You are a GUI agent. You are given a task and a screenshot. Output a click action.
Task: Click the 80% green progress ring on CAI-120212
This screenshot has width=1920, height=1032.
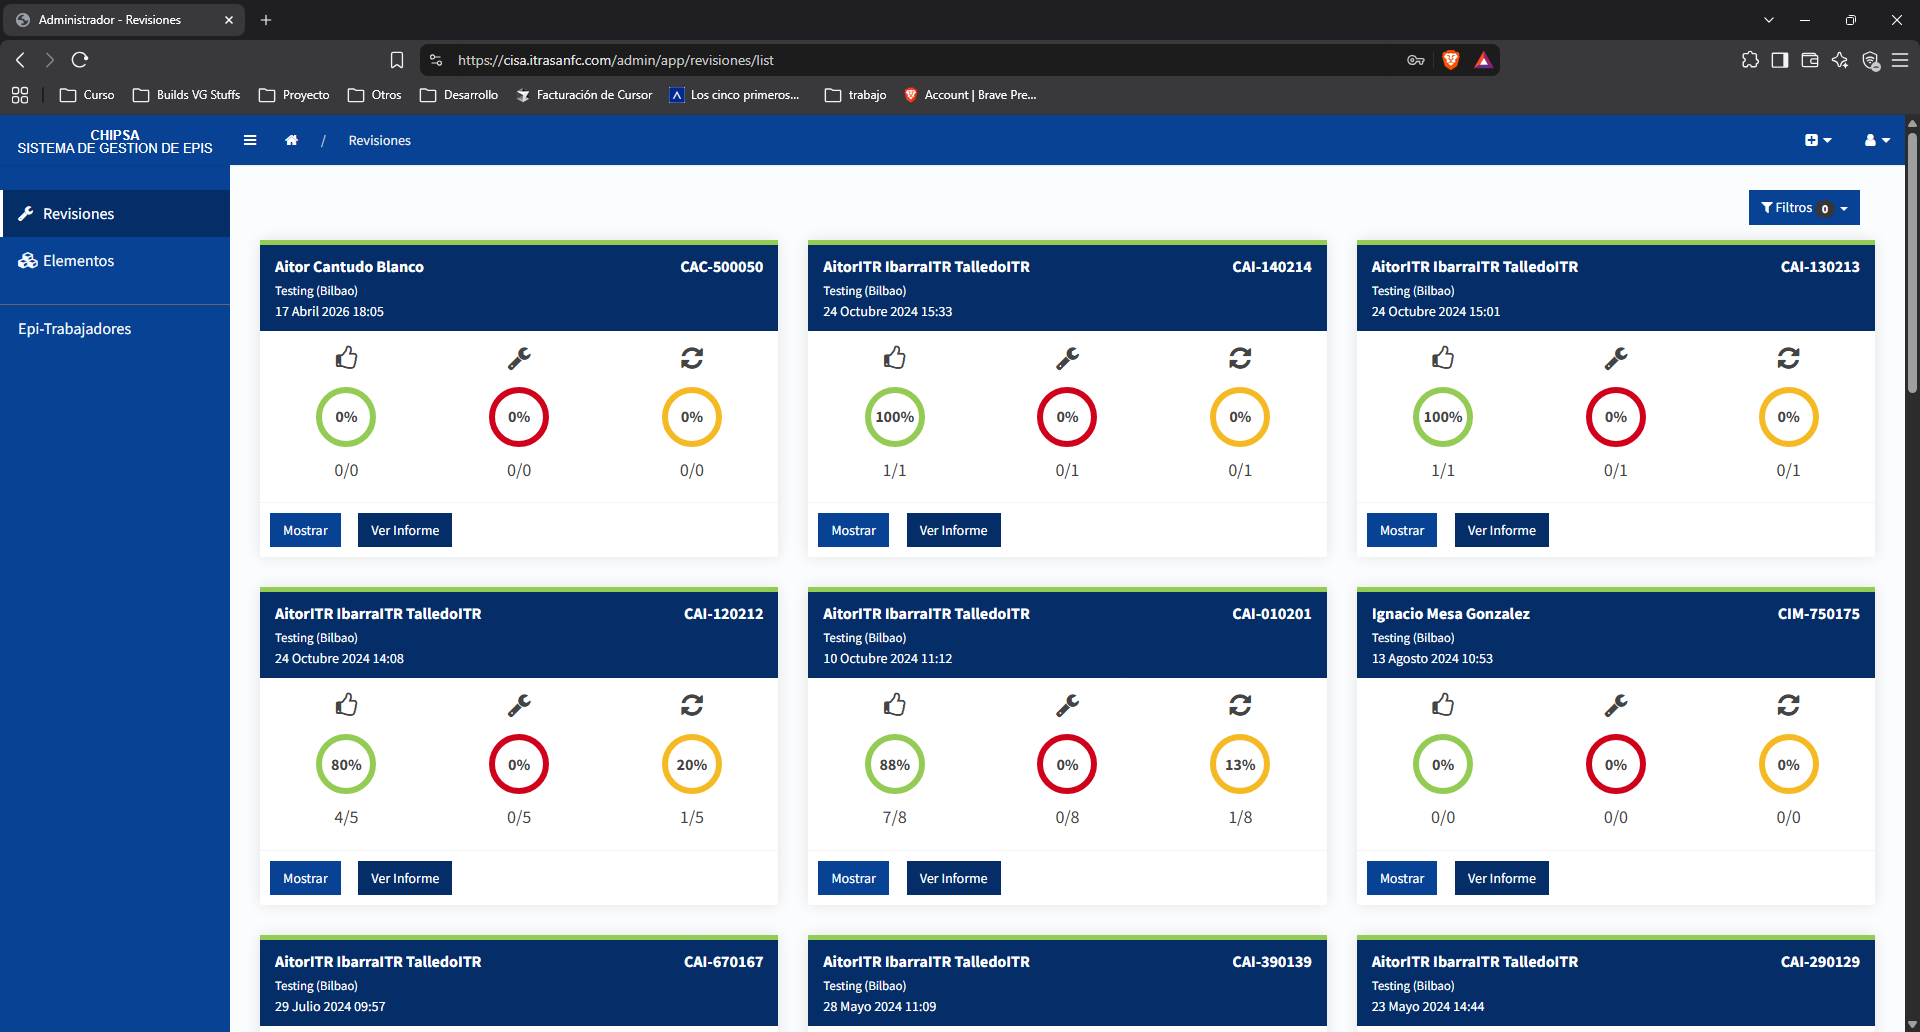pos(346,765)
